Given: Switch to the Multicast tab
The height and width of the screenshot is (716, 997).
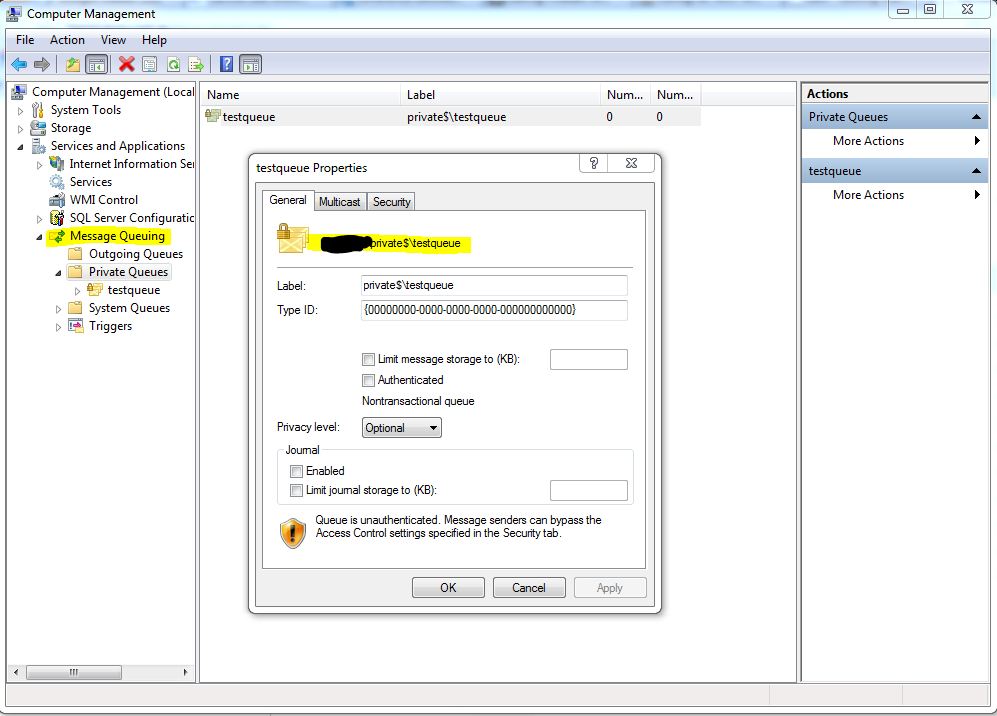Looking at the screenshot, I should (340, 202).
